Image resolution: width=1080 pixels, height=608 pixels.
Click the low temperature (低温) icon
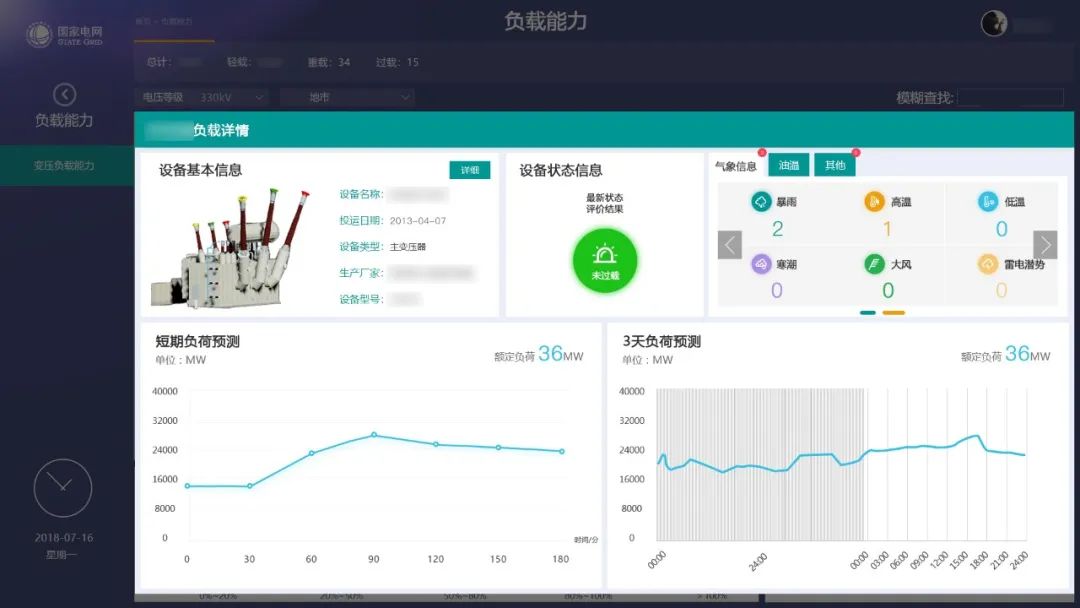988,202
